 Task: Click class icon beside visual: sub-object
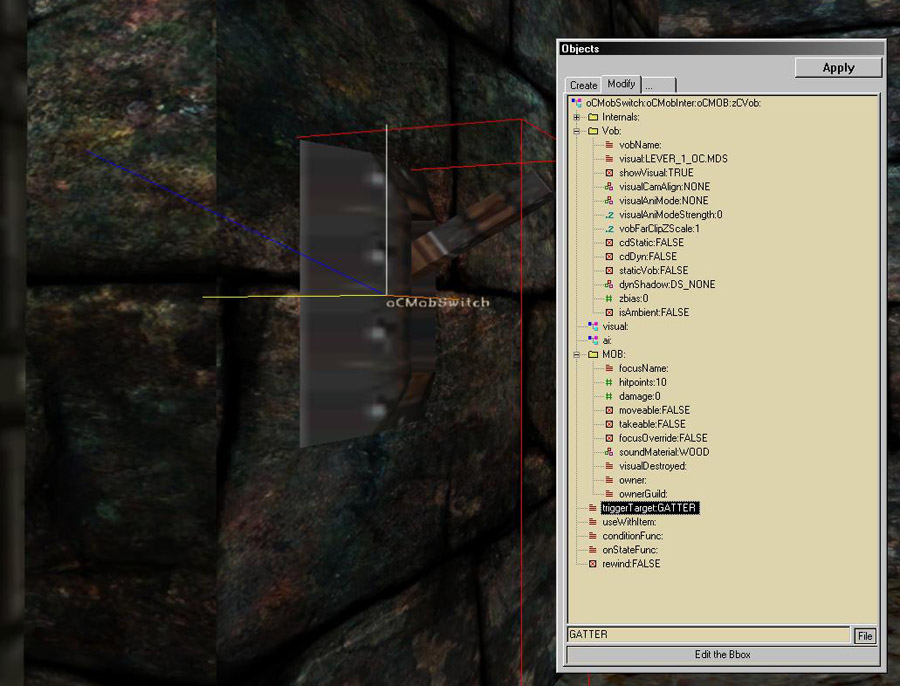click(593, 326)
